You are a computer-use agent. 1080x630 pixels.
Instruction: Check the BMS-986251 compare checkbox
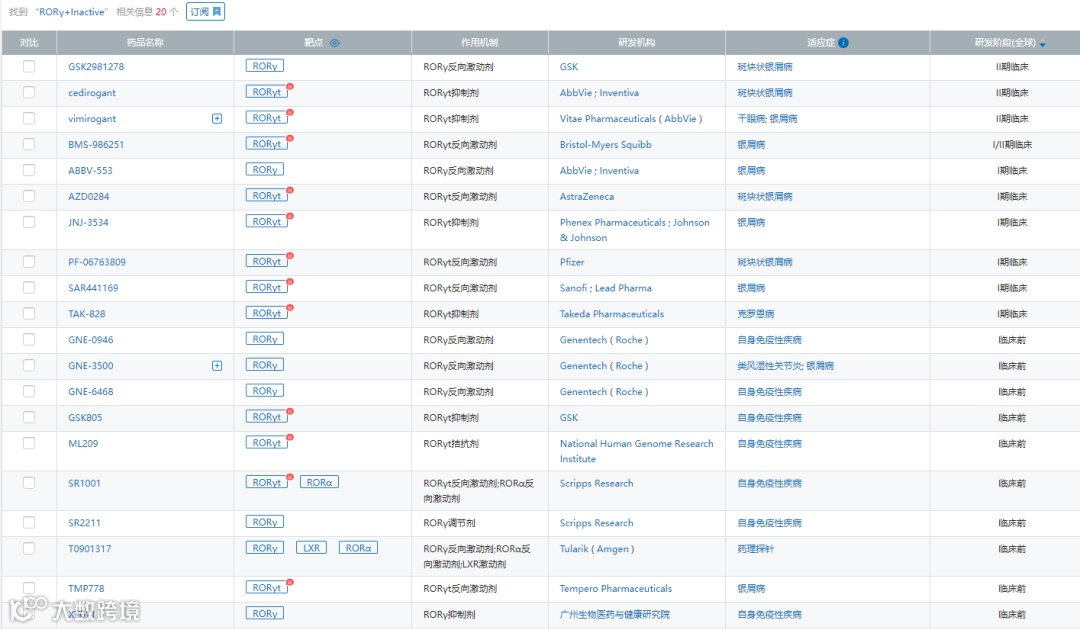click(x=29, y=144)
